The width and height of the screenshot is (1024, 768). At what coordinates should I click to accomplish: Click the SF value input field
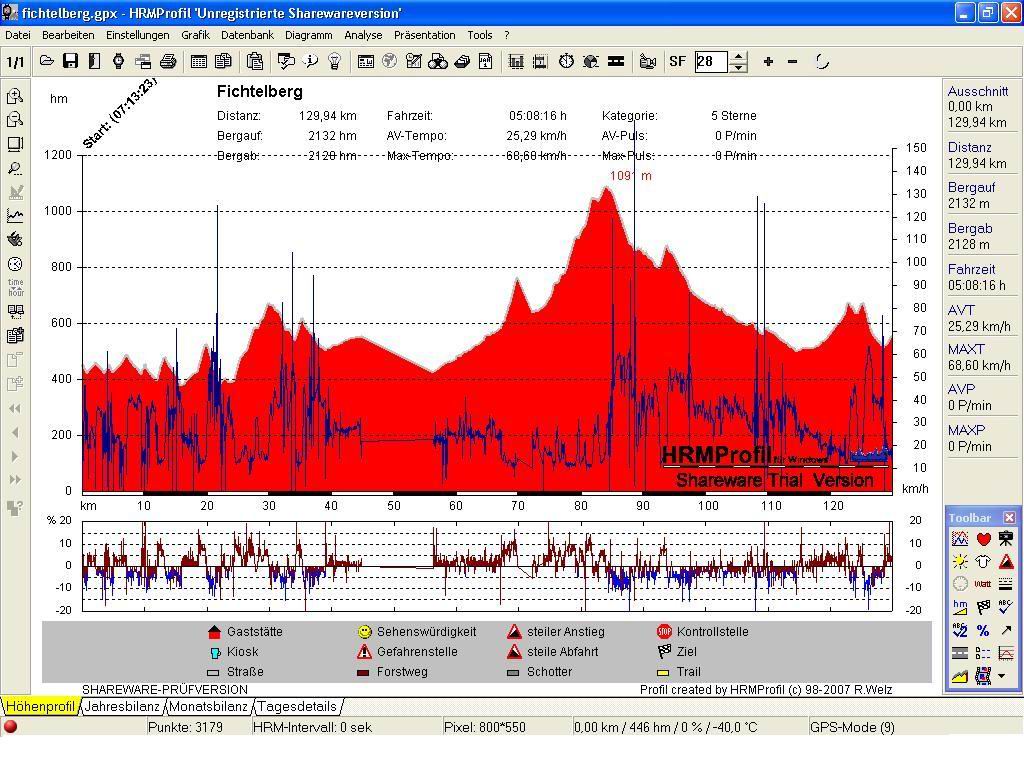click(x=711, y=61)
